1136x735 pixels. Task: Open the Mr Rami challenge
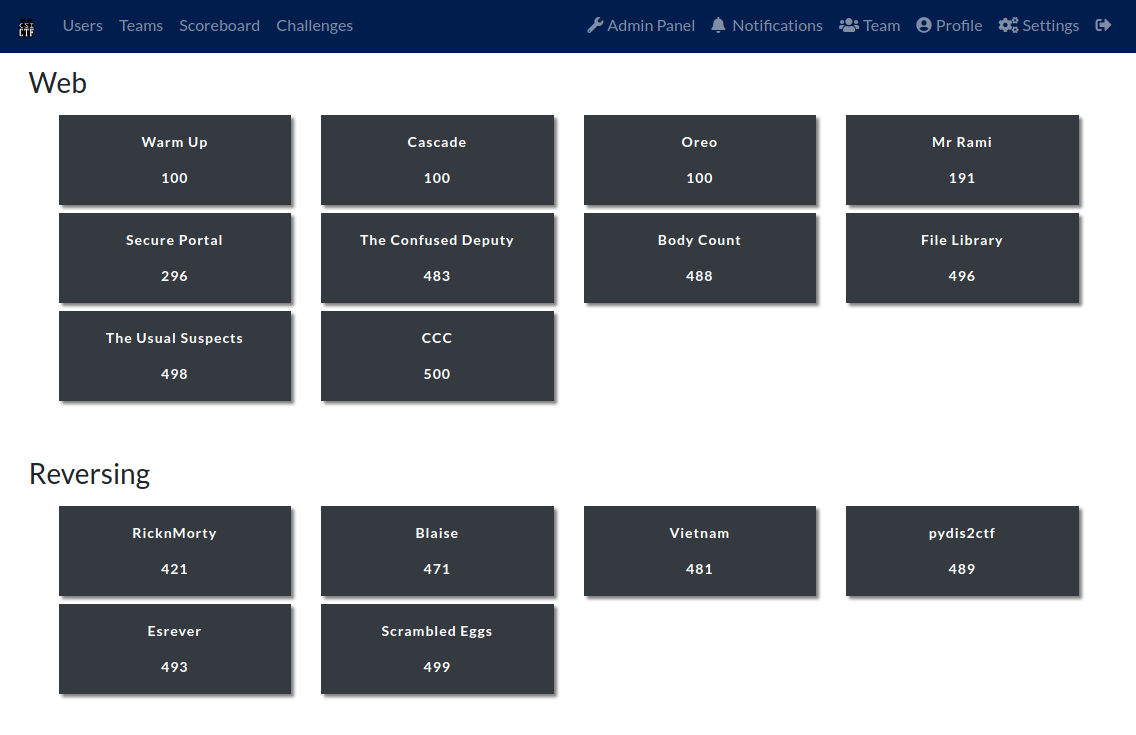(x=962, y=160)
